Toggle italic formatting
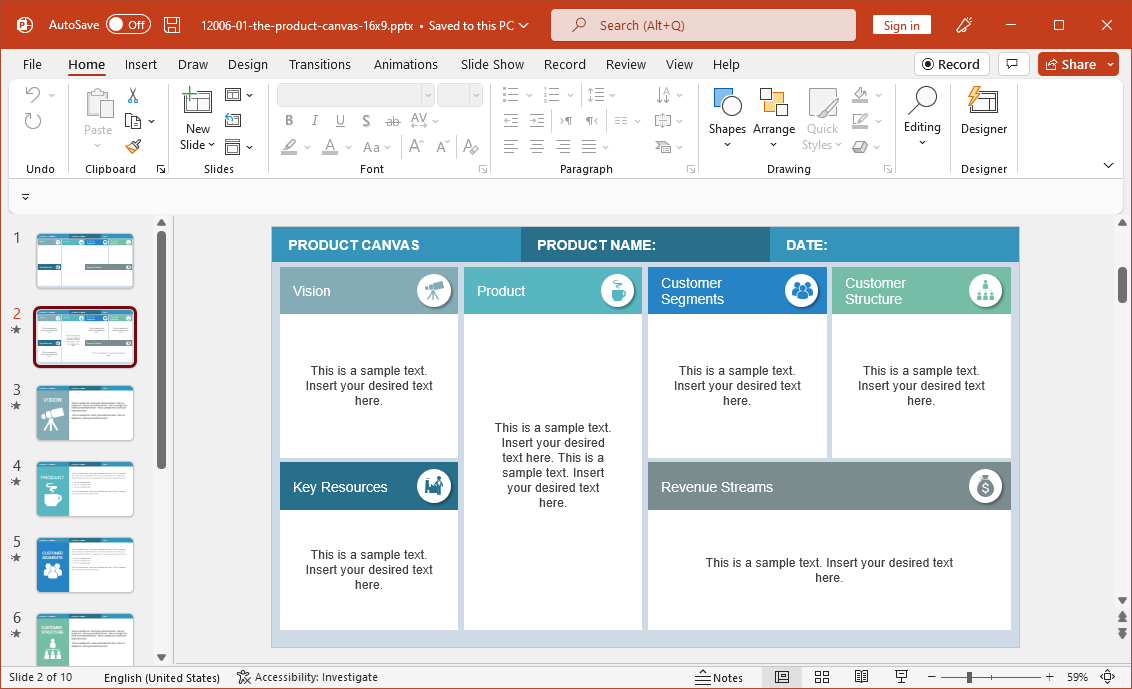The height and width of the screenshot is (689, 1132). (314, 120)
